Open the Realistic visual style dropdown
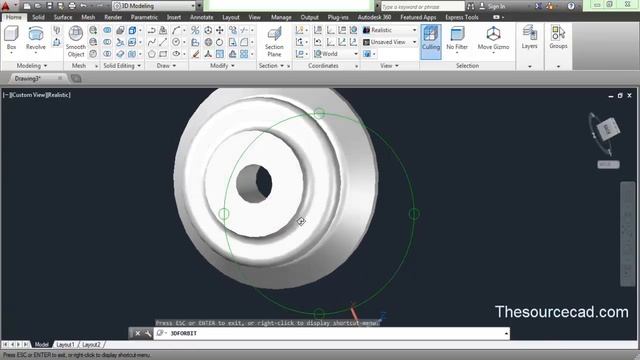This screenshot has height=360, width=640. [390, 30]
